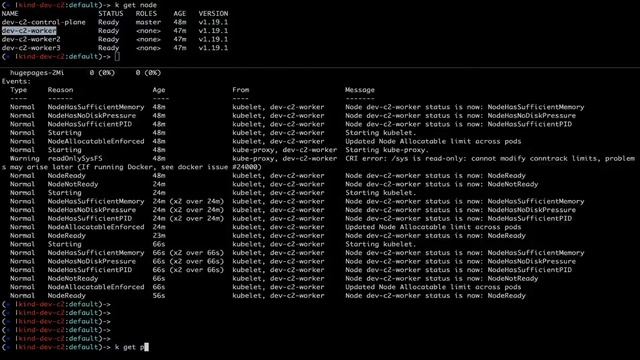
Task: Place cursor at the top pane's empty prompt
Action: [117, 56]
